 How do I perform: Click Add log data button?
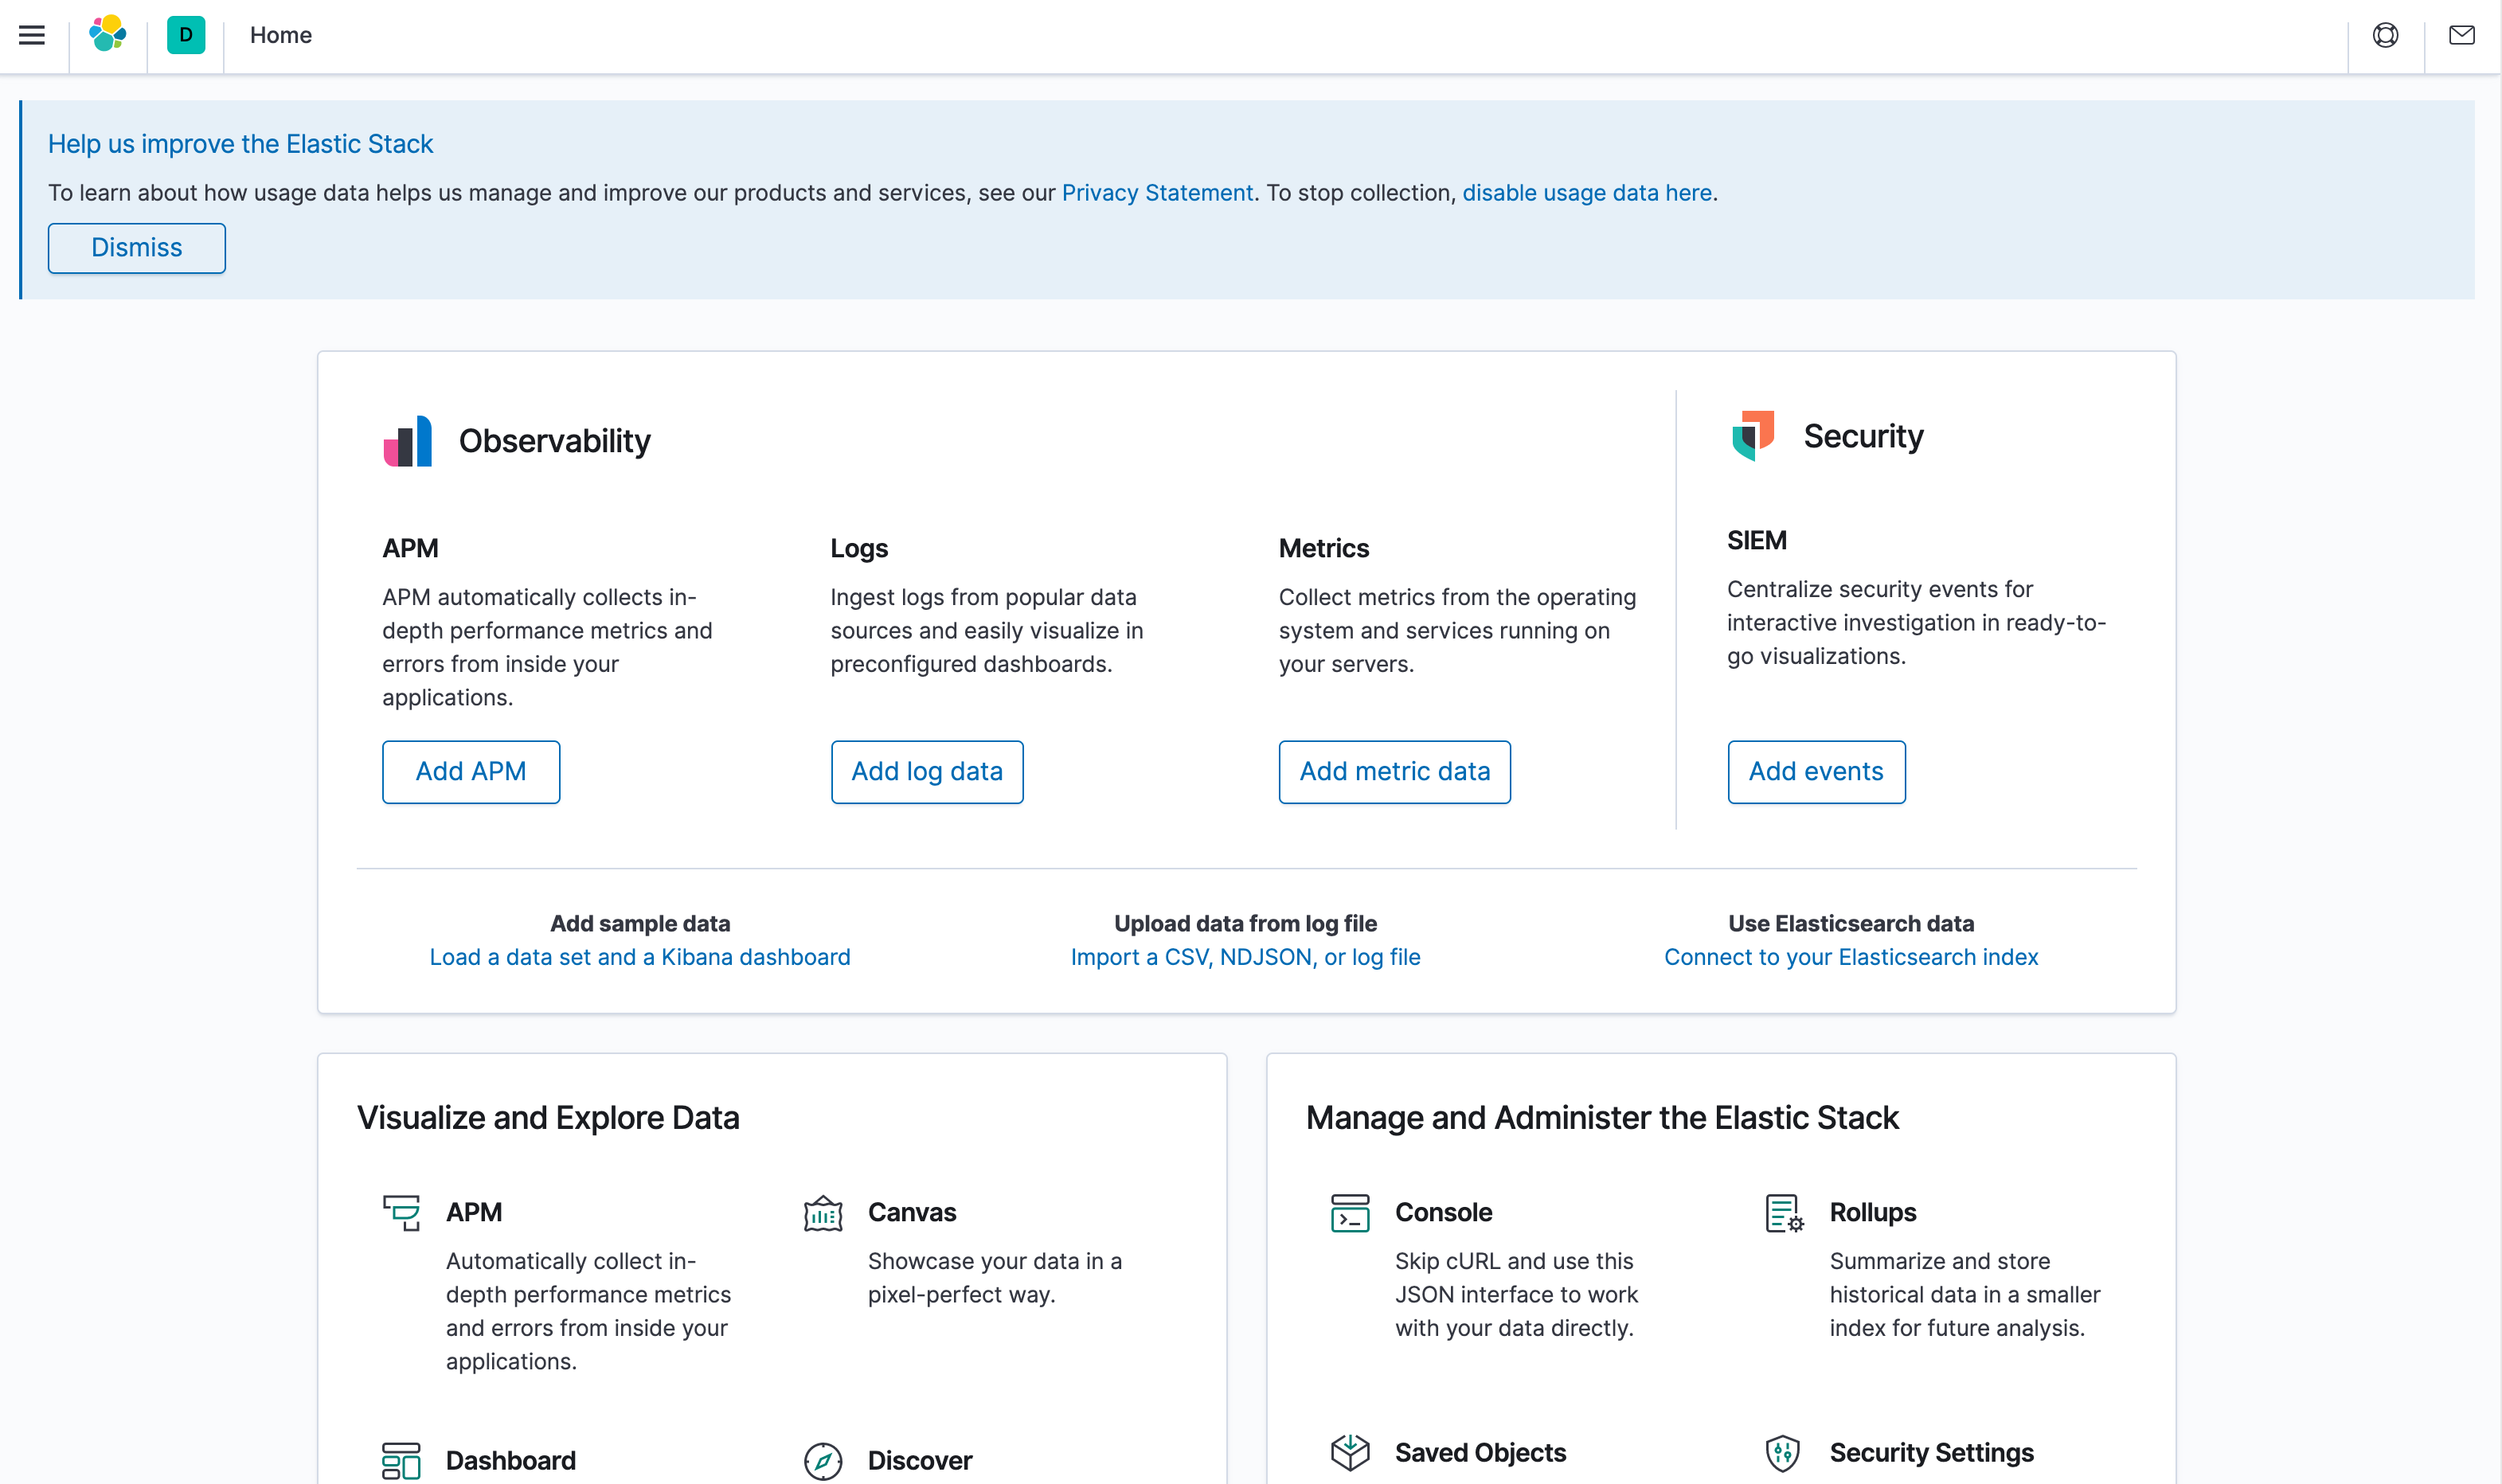point(926,771)
